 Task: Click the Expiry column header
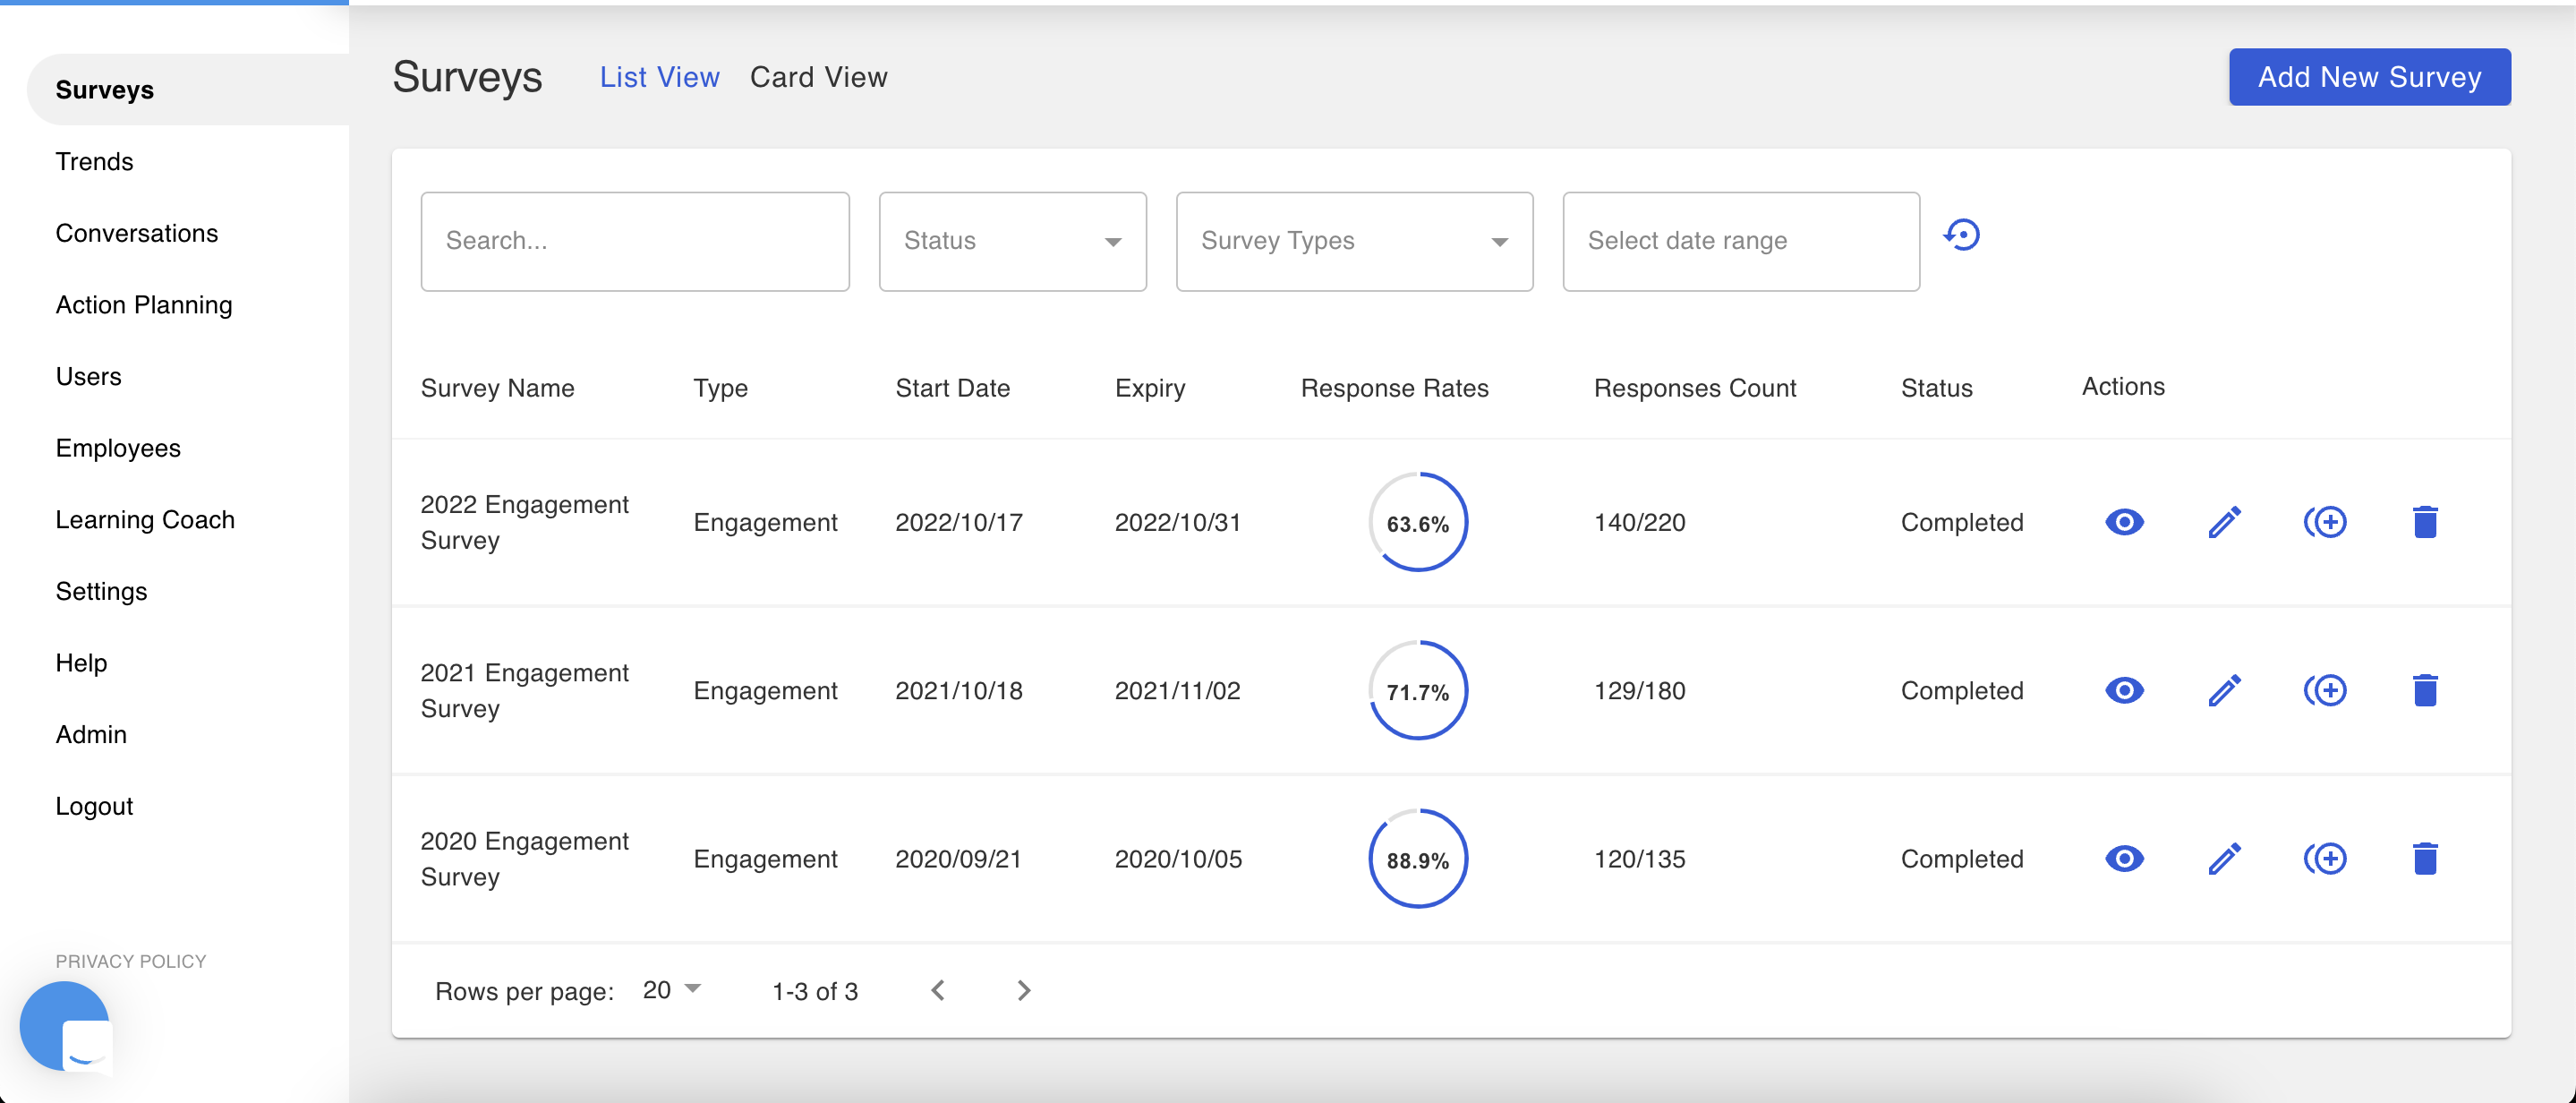point(1150,388)
